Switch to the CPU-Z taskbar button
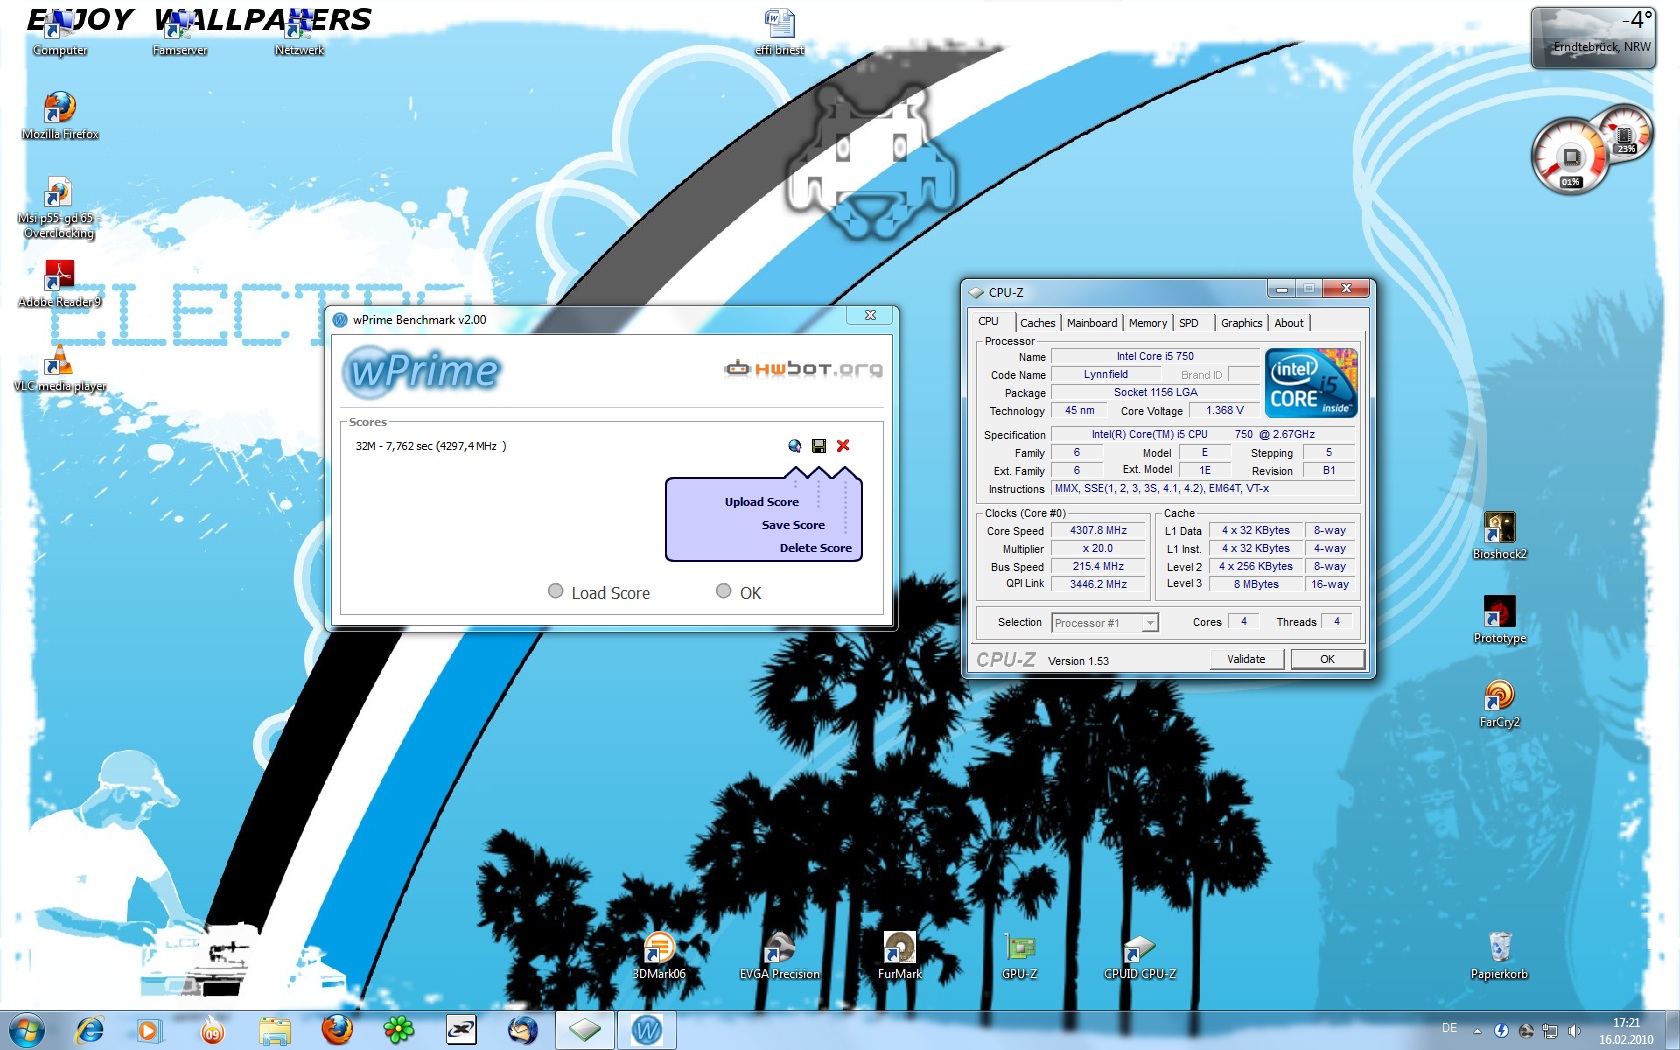1680x1050 pixels. [585, 1029]
